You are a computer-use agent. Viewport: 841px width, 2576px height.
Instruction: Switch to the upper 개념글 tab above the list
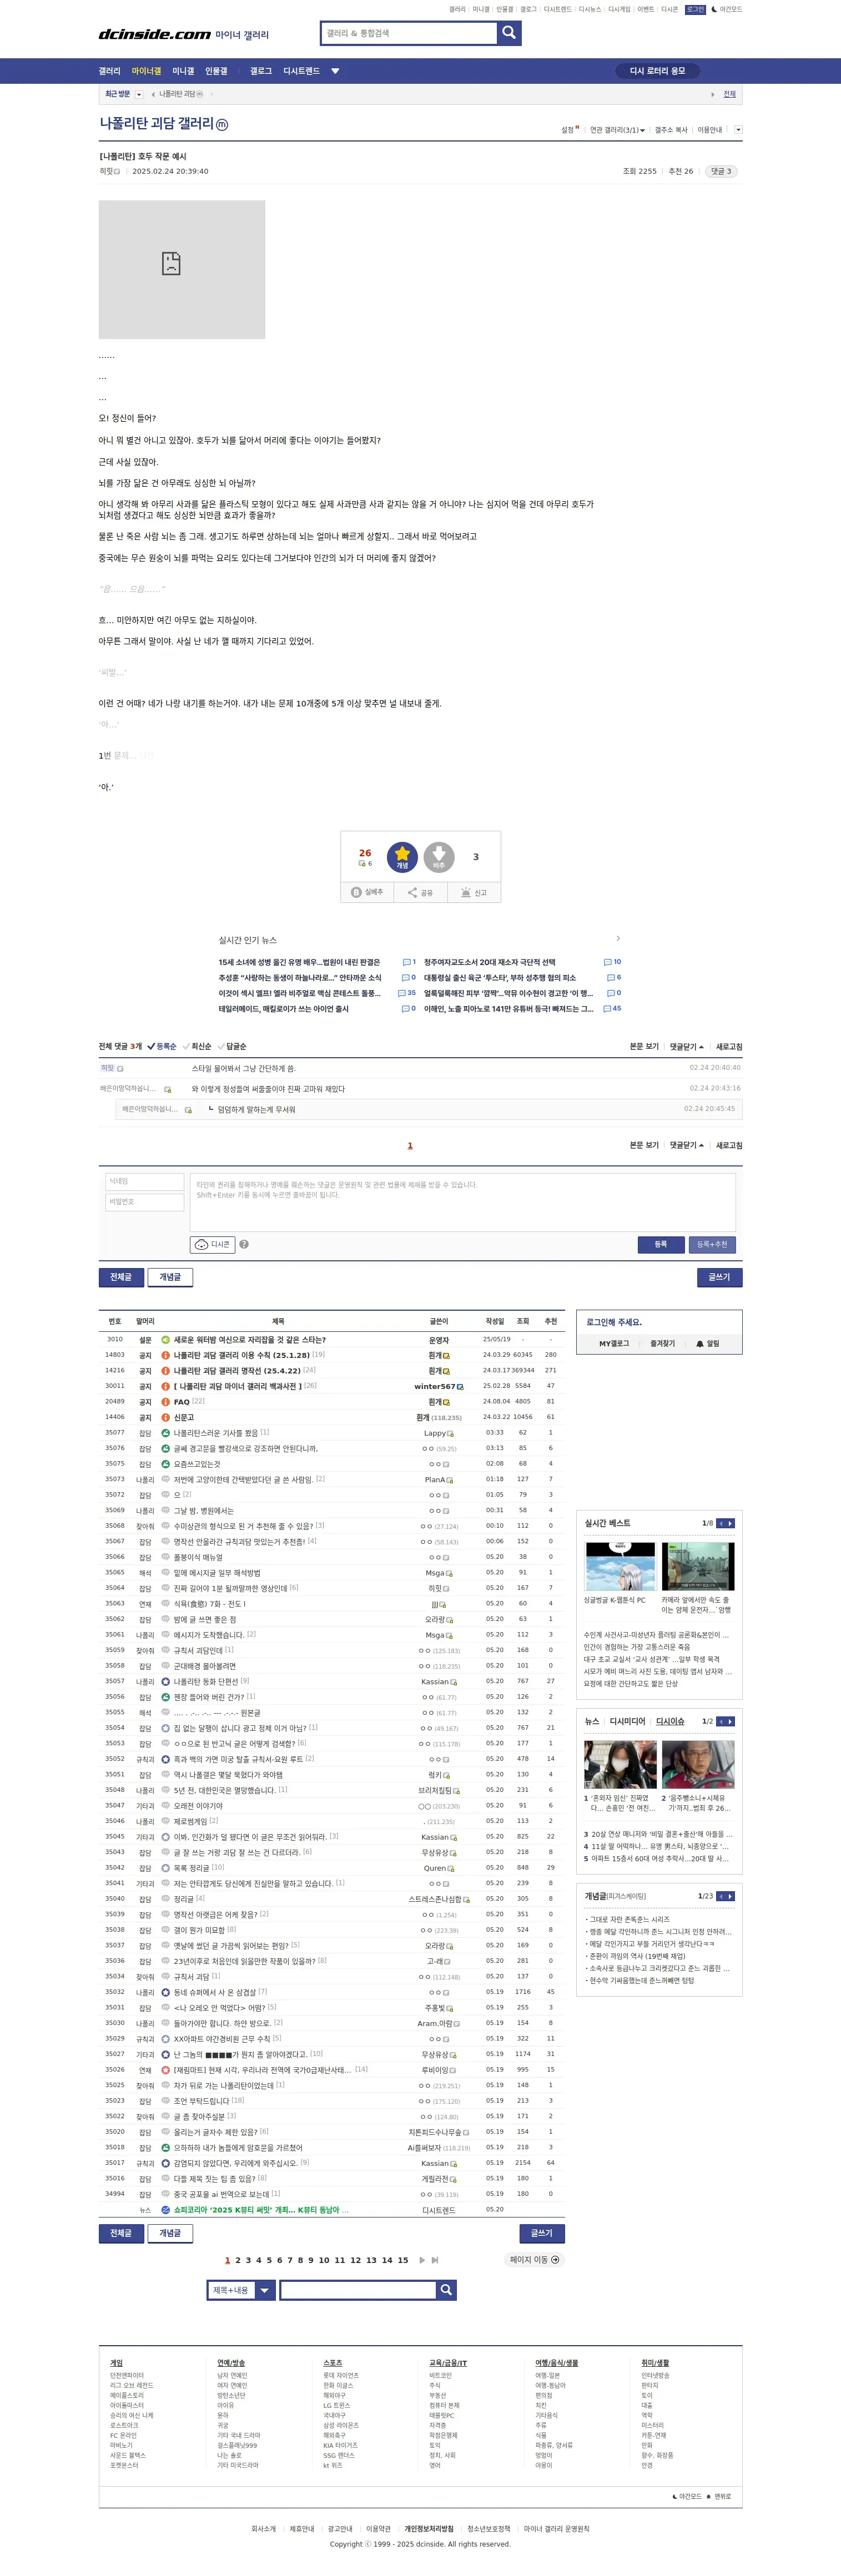click(170, 1277)
